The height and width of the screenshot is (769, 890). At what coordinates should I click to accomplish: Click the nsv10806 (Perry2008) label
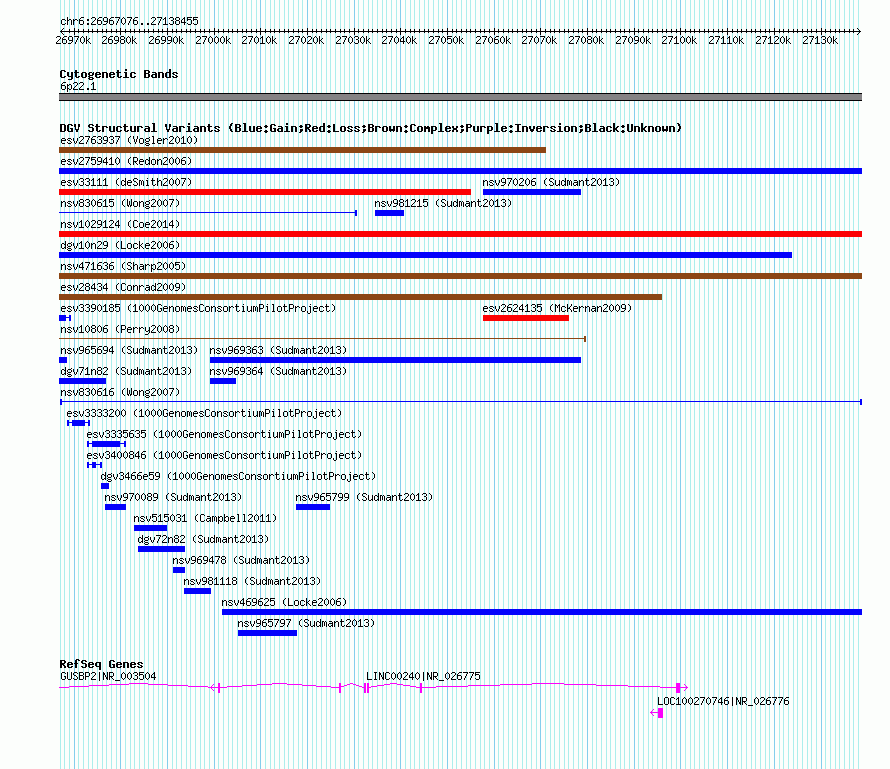120,329
